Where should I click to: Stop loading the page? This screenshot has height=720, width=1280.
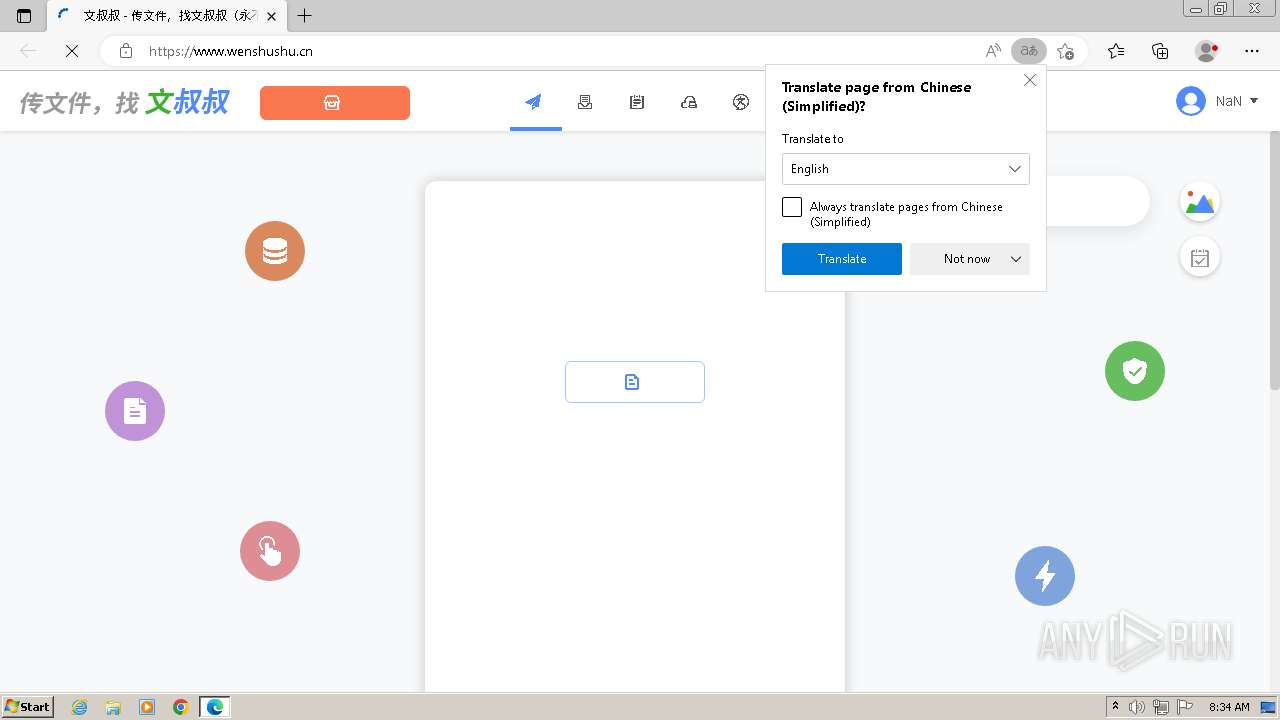[72, 51]
